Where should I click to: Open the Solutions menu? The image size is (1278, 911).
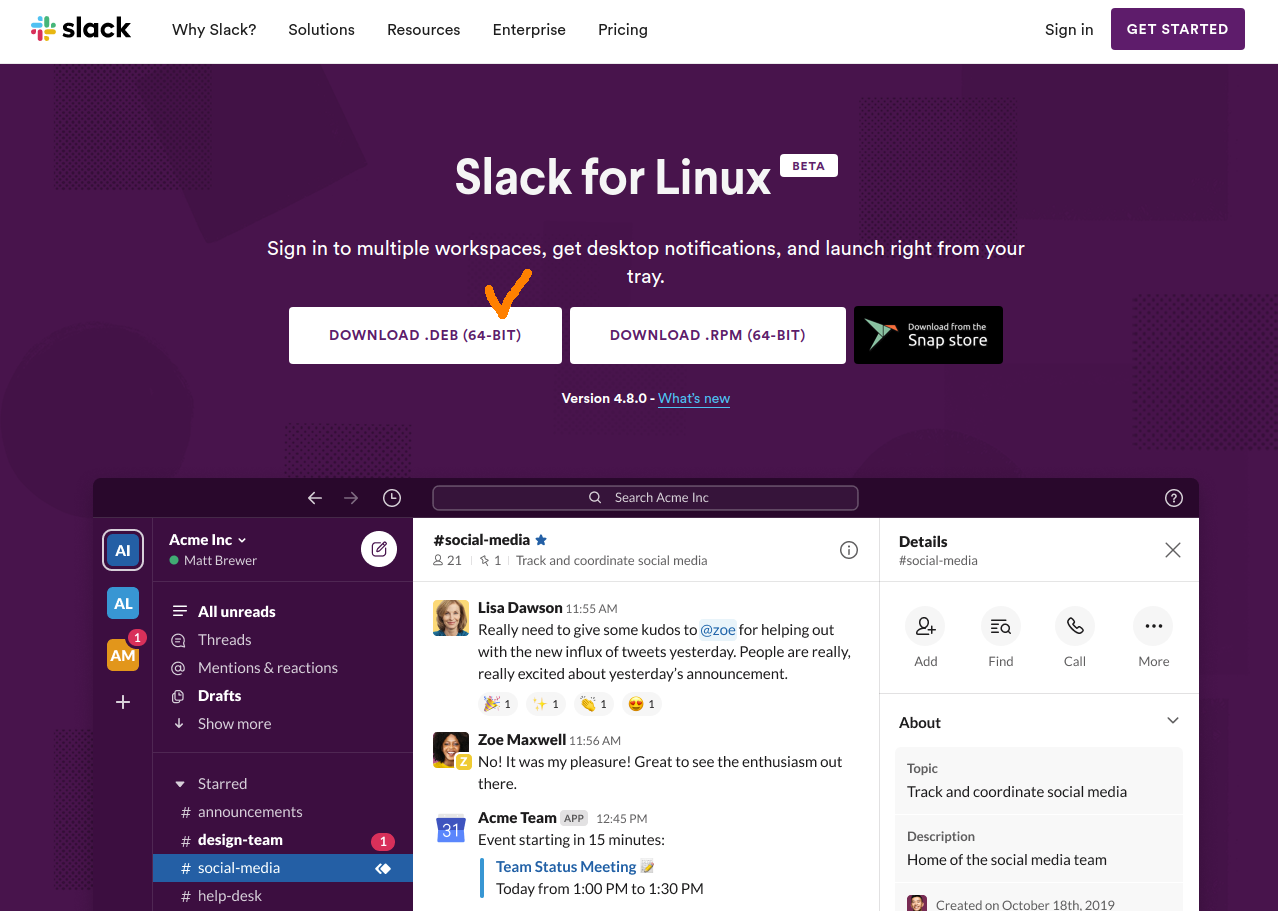tap(321, 30)
